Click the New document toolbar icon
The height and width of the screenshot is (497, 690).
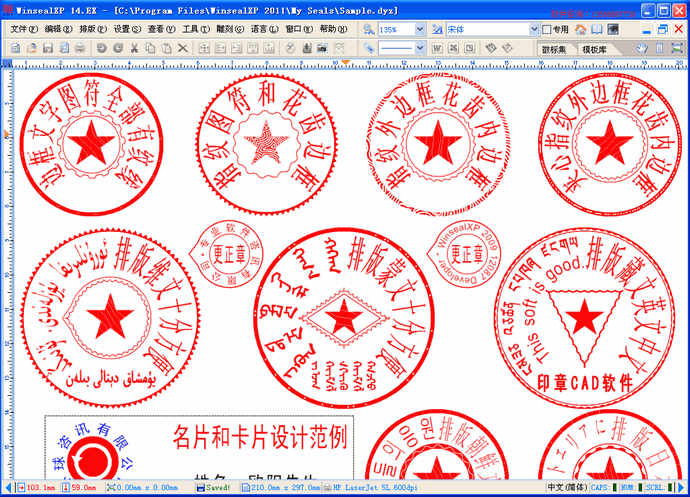click(x=15, y=48)
